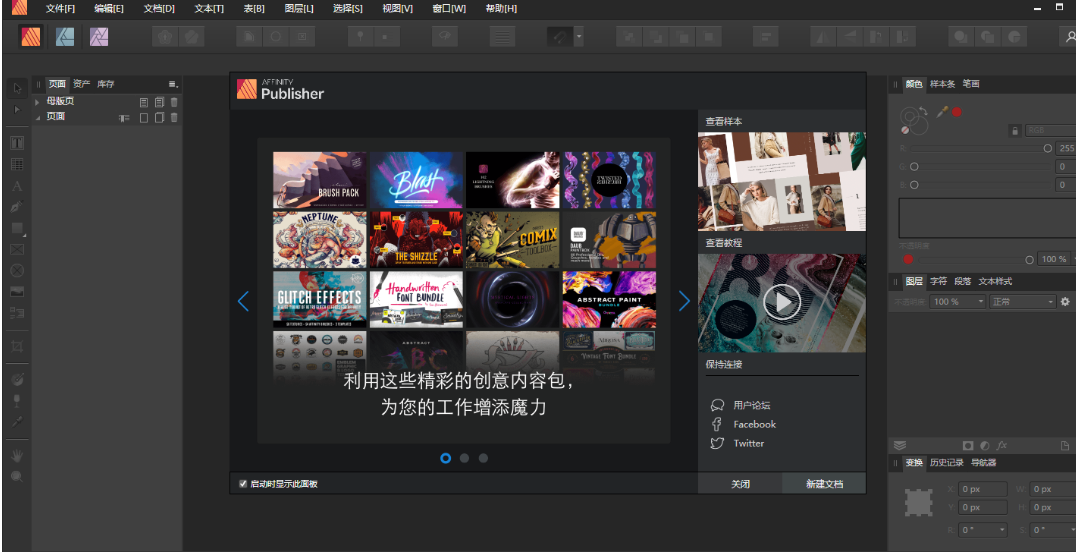Switch to Designer persona icon
1076x552 pixels.
65,36
